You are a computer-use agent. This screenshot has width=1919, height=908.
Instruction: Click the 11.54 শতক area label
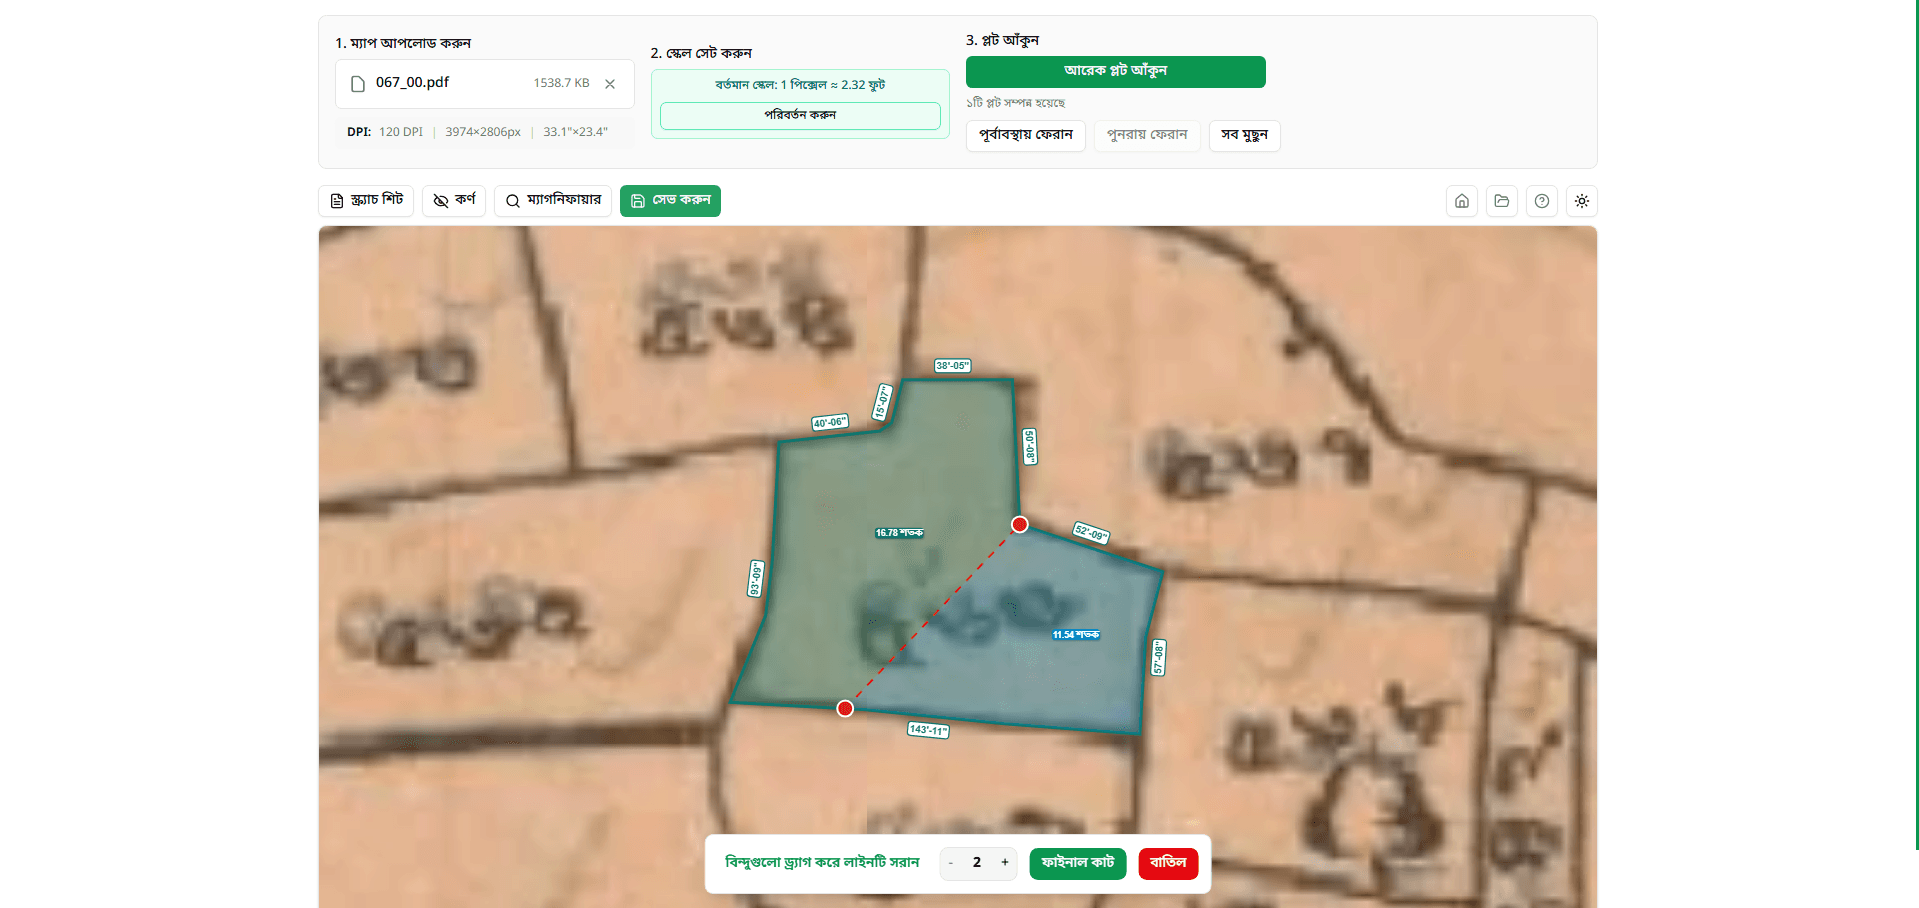tap(1075, 635)
